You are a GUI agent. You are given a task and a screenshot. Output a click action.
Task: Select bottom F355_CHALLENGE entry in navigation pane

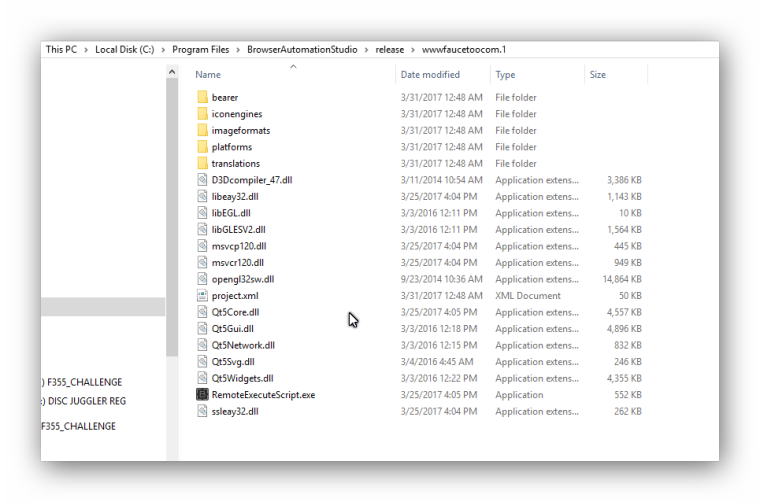point(79,426)
